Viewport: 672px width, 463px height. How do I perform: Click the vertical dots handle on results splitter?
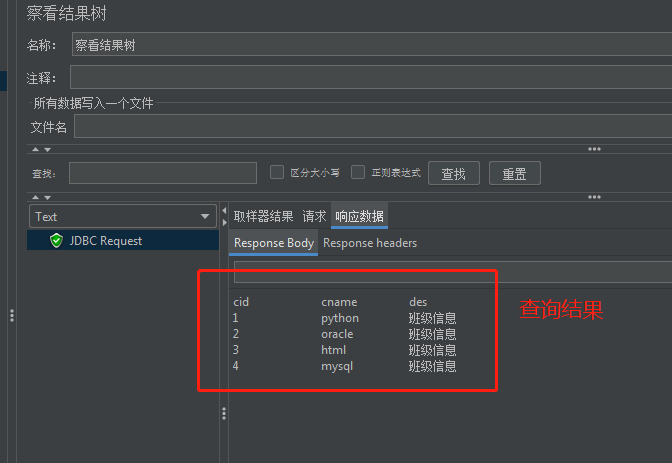224,413
